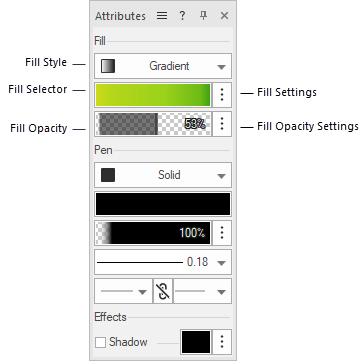Pin the Attributes panel

[x=203, y=16]
